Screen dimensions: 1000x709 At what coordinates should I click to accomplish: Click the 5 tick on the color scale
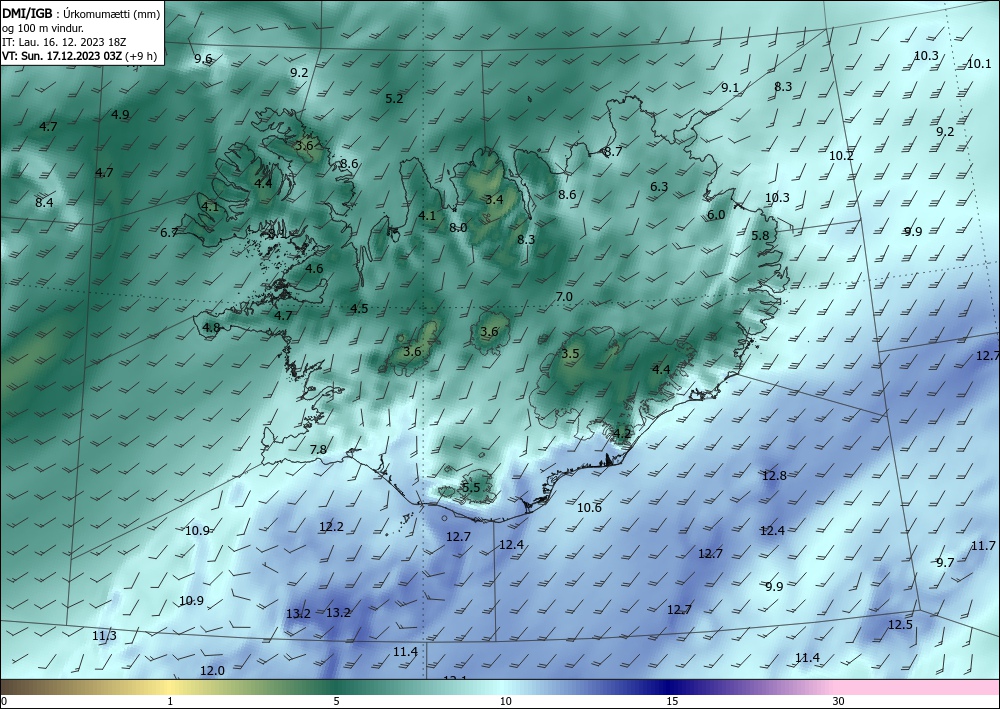pos(336,701)
